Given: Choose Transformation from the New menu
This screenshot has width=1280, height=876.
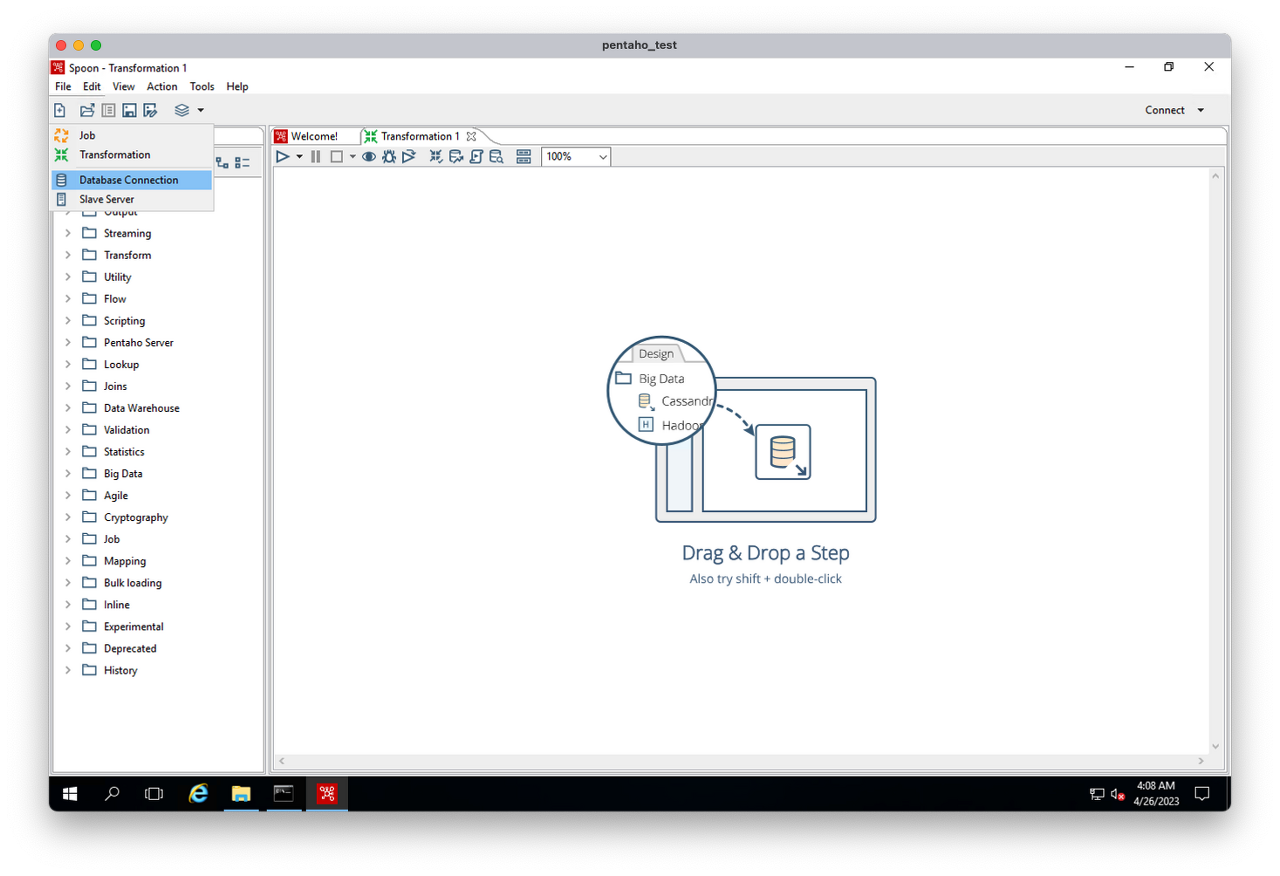Looking at the screenshot, I should click(x=132, y=154).
